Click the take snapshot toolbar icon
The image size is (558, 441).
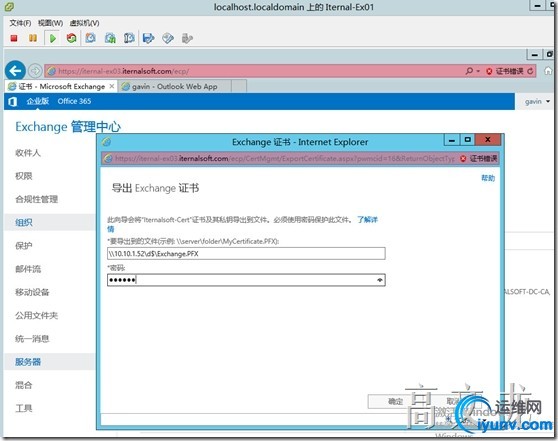(91, 38)
